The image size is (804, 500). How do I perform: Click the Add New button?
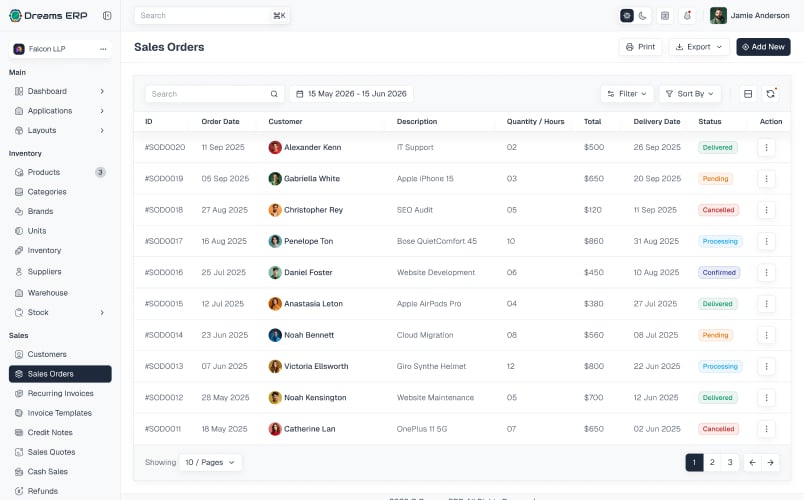[763, 47]
